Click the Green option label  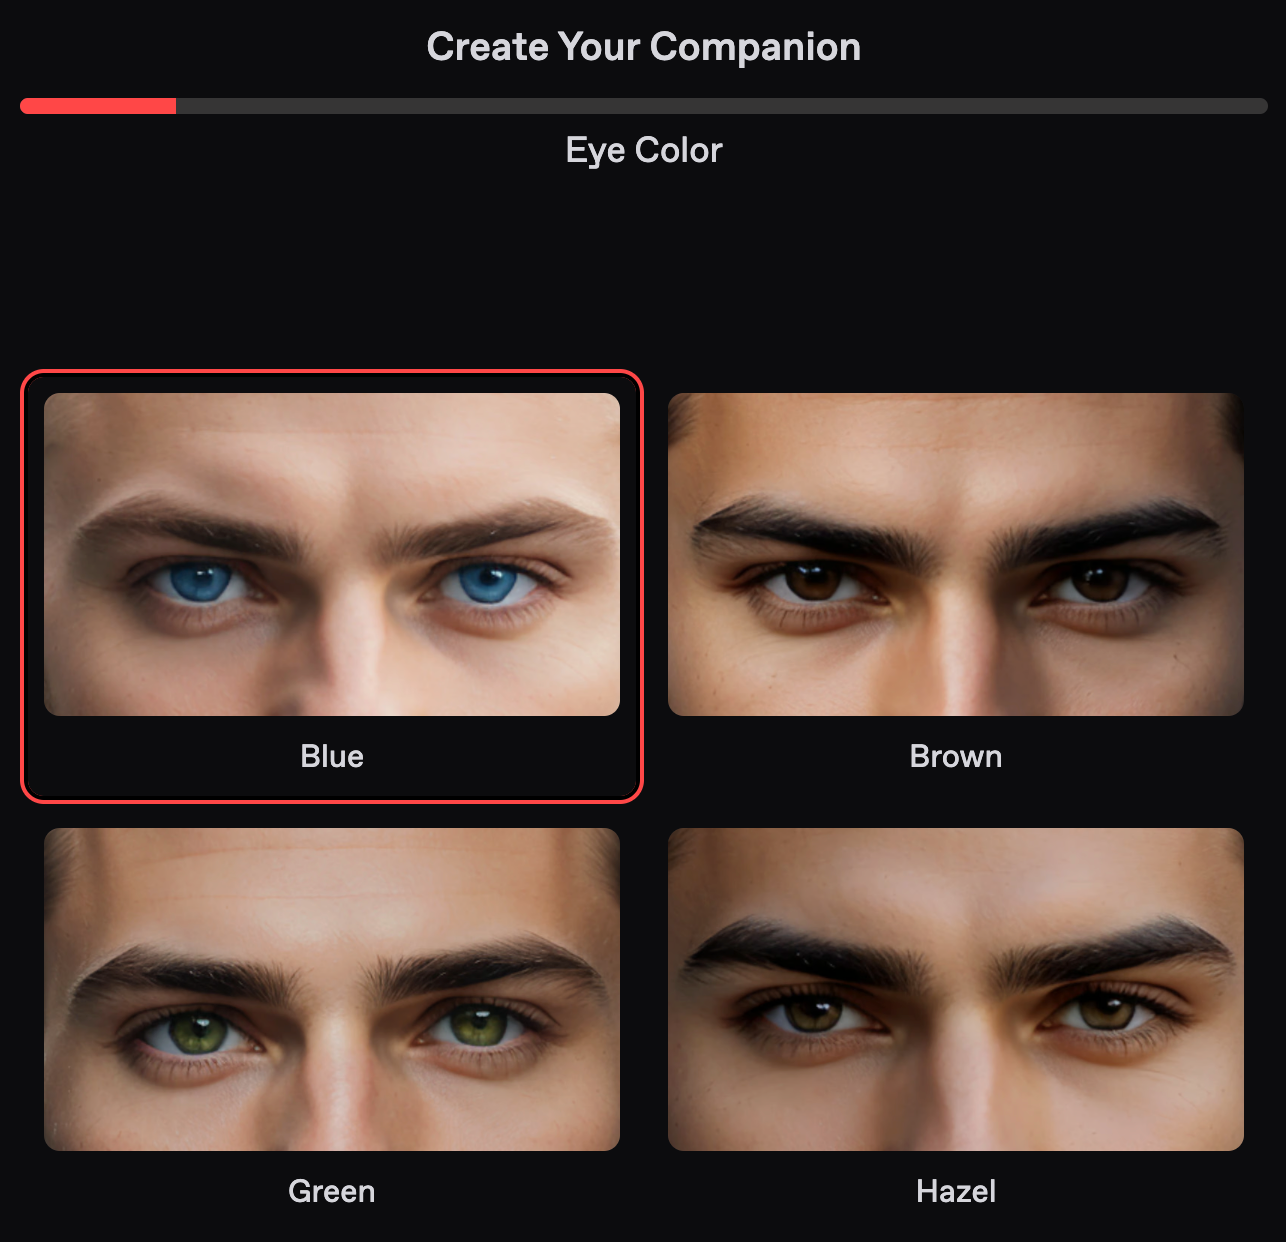tap(332, 1191)
